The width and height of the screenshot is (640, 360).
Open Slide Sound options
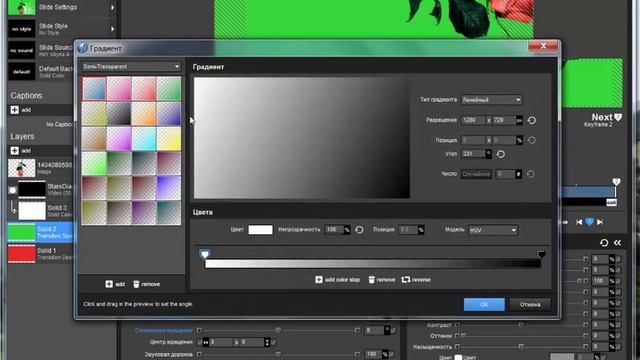pyautogui.click(x=40, y=50)
